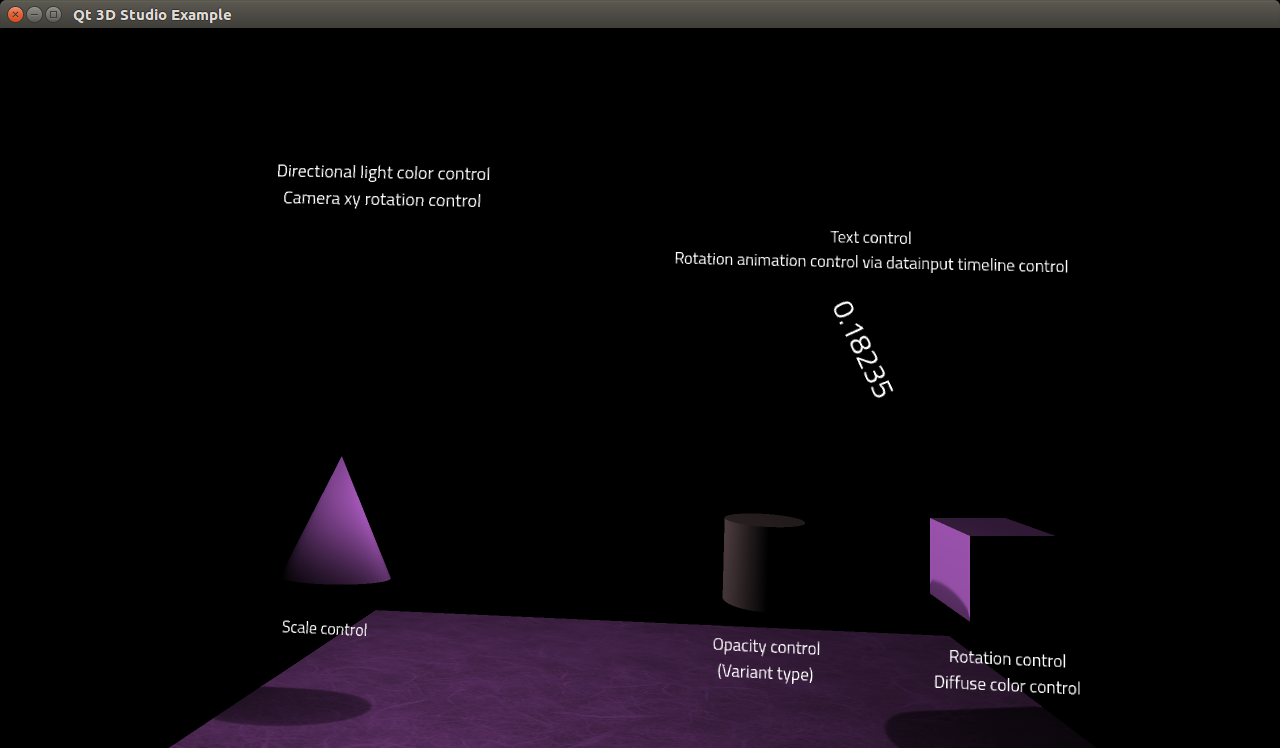Click the "(Variant type)" text
The width and height of the screenshot is (1280, 748).
765,673
